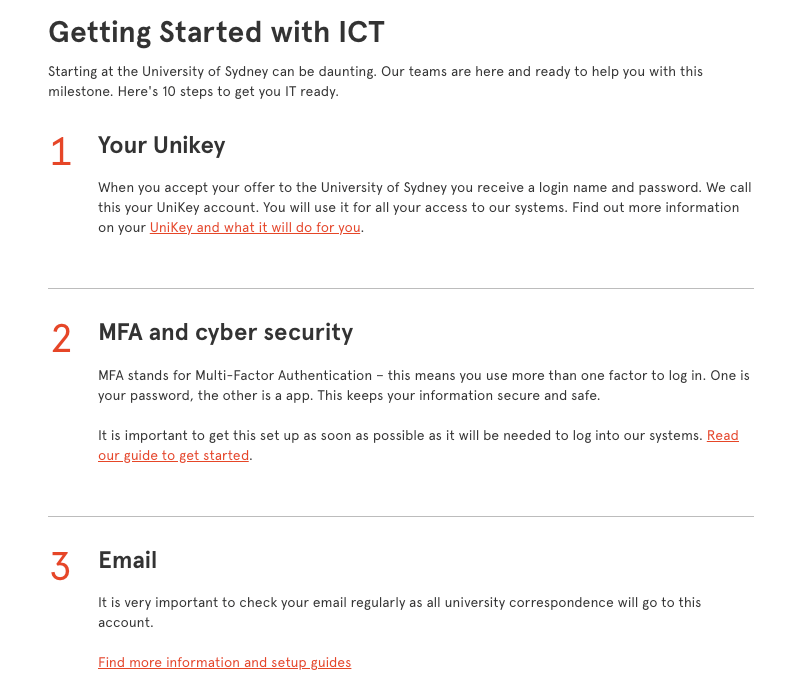Click the red step number 3

(61, 567)
